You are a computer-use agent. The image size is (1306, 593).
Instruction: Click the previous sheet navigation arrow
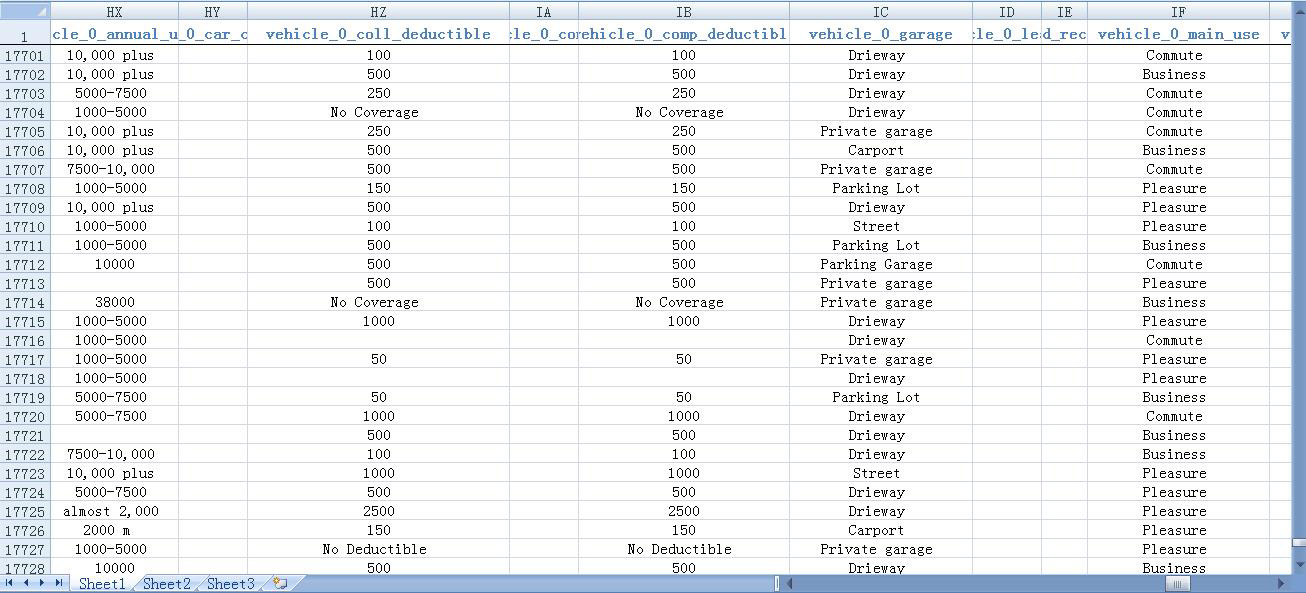click(x=26, y=583)
